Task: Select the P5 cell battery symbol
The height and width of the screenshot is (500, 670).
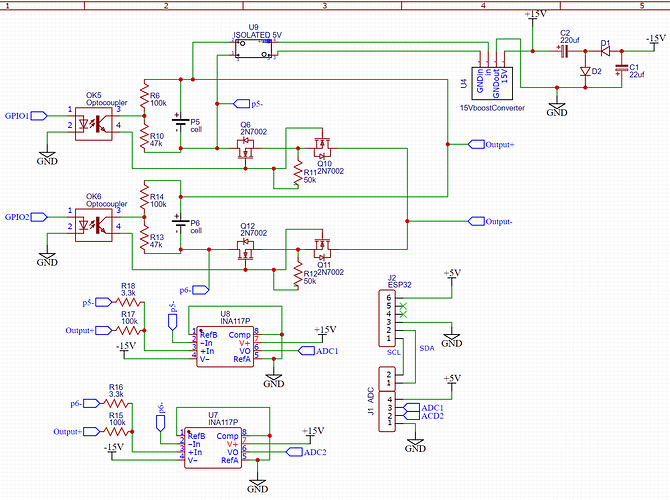Action: (180, 121)
